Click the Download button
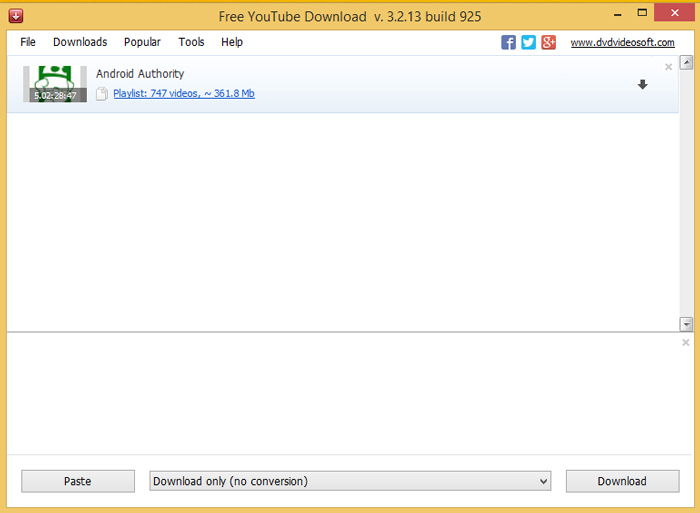 (x=622, y=481)
